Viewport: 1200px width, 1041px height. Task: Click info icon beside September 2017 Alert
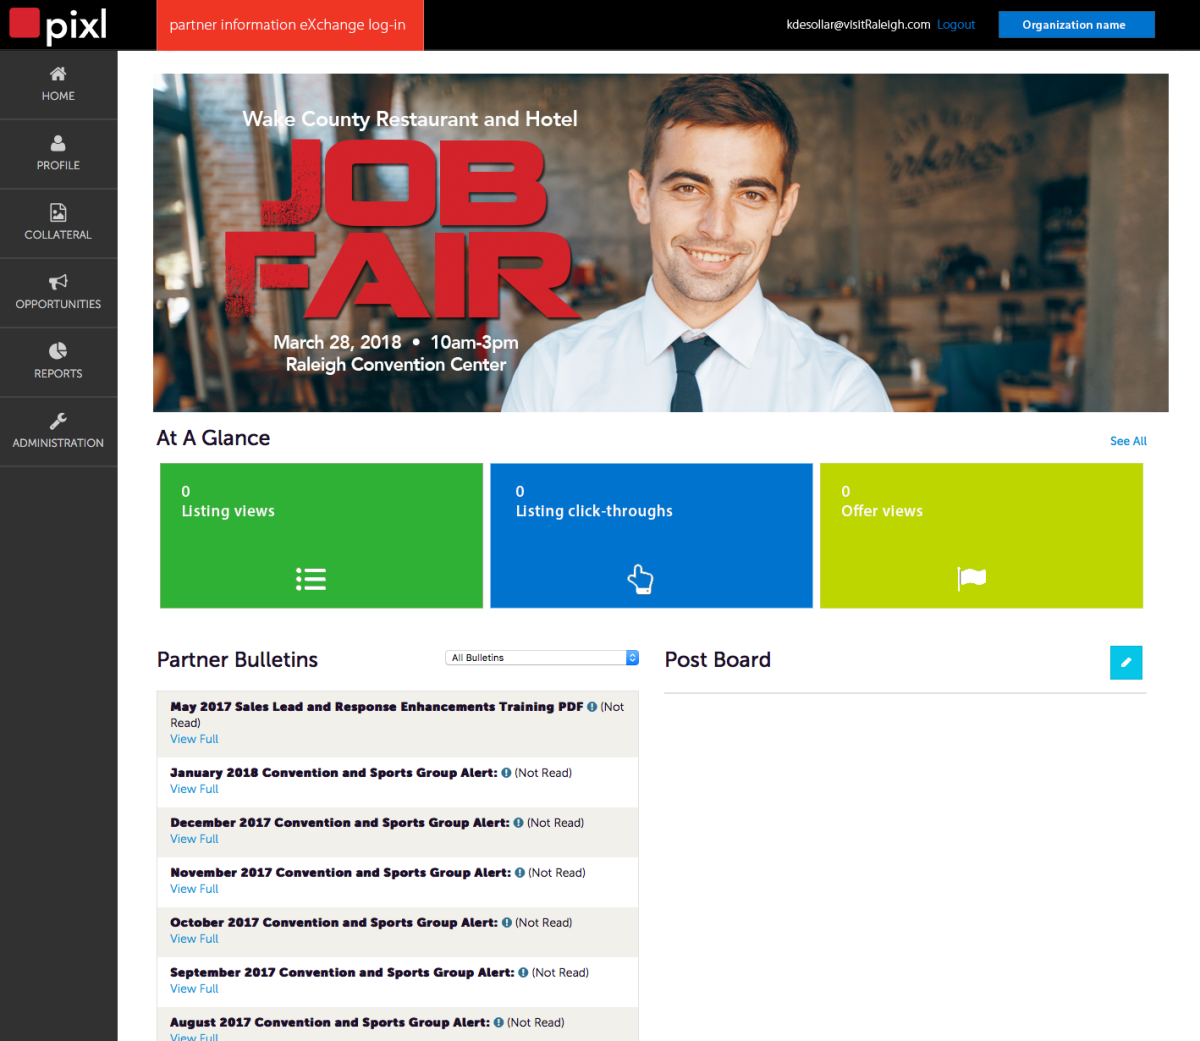(x=523, y=973)
